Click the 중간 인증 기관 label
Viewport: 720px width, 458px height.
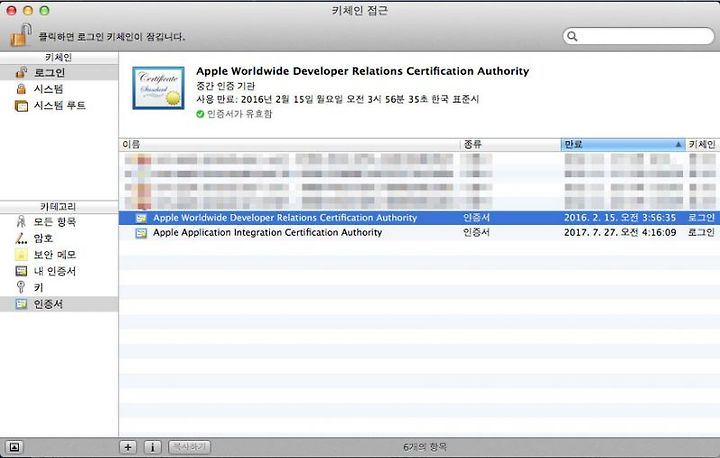pyautogui.click(x=225, y=86)
